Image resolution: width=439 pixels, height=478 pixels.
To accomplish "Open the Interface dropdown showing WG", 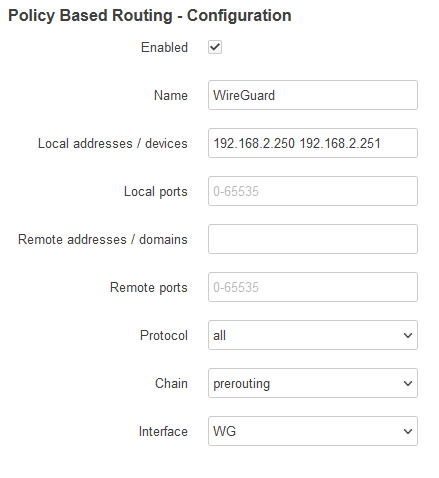I will 313,431.
